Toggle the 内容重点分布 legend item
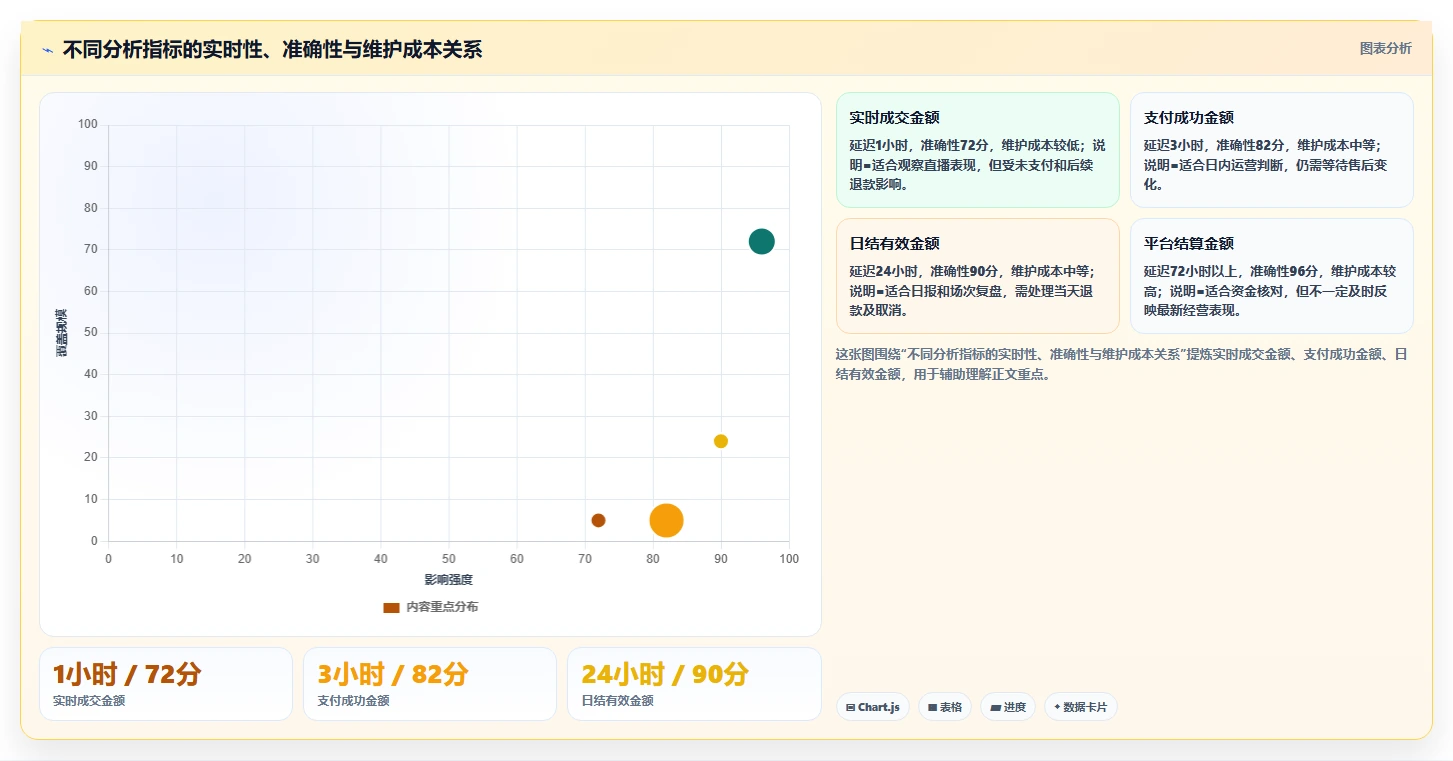This screenshot has width=1453, height=761. tap(431, 607)
